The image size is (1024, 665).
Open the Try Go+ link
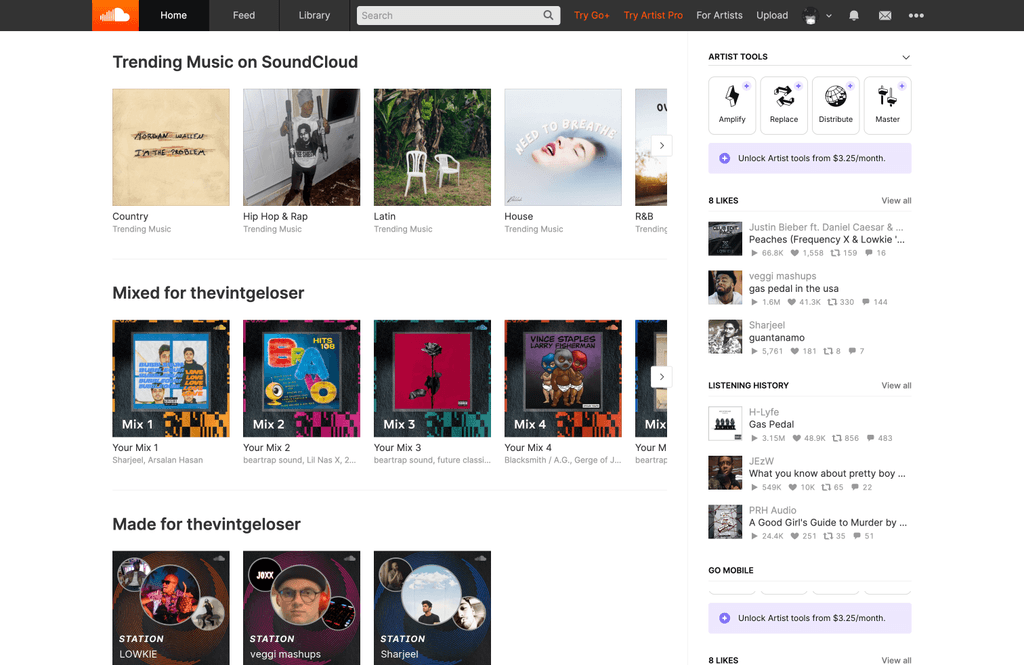[592, 15]
